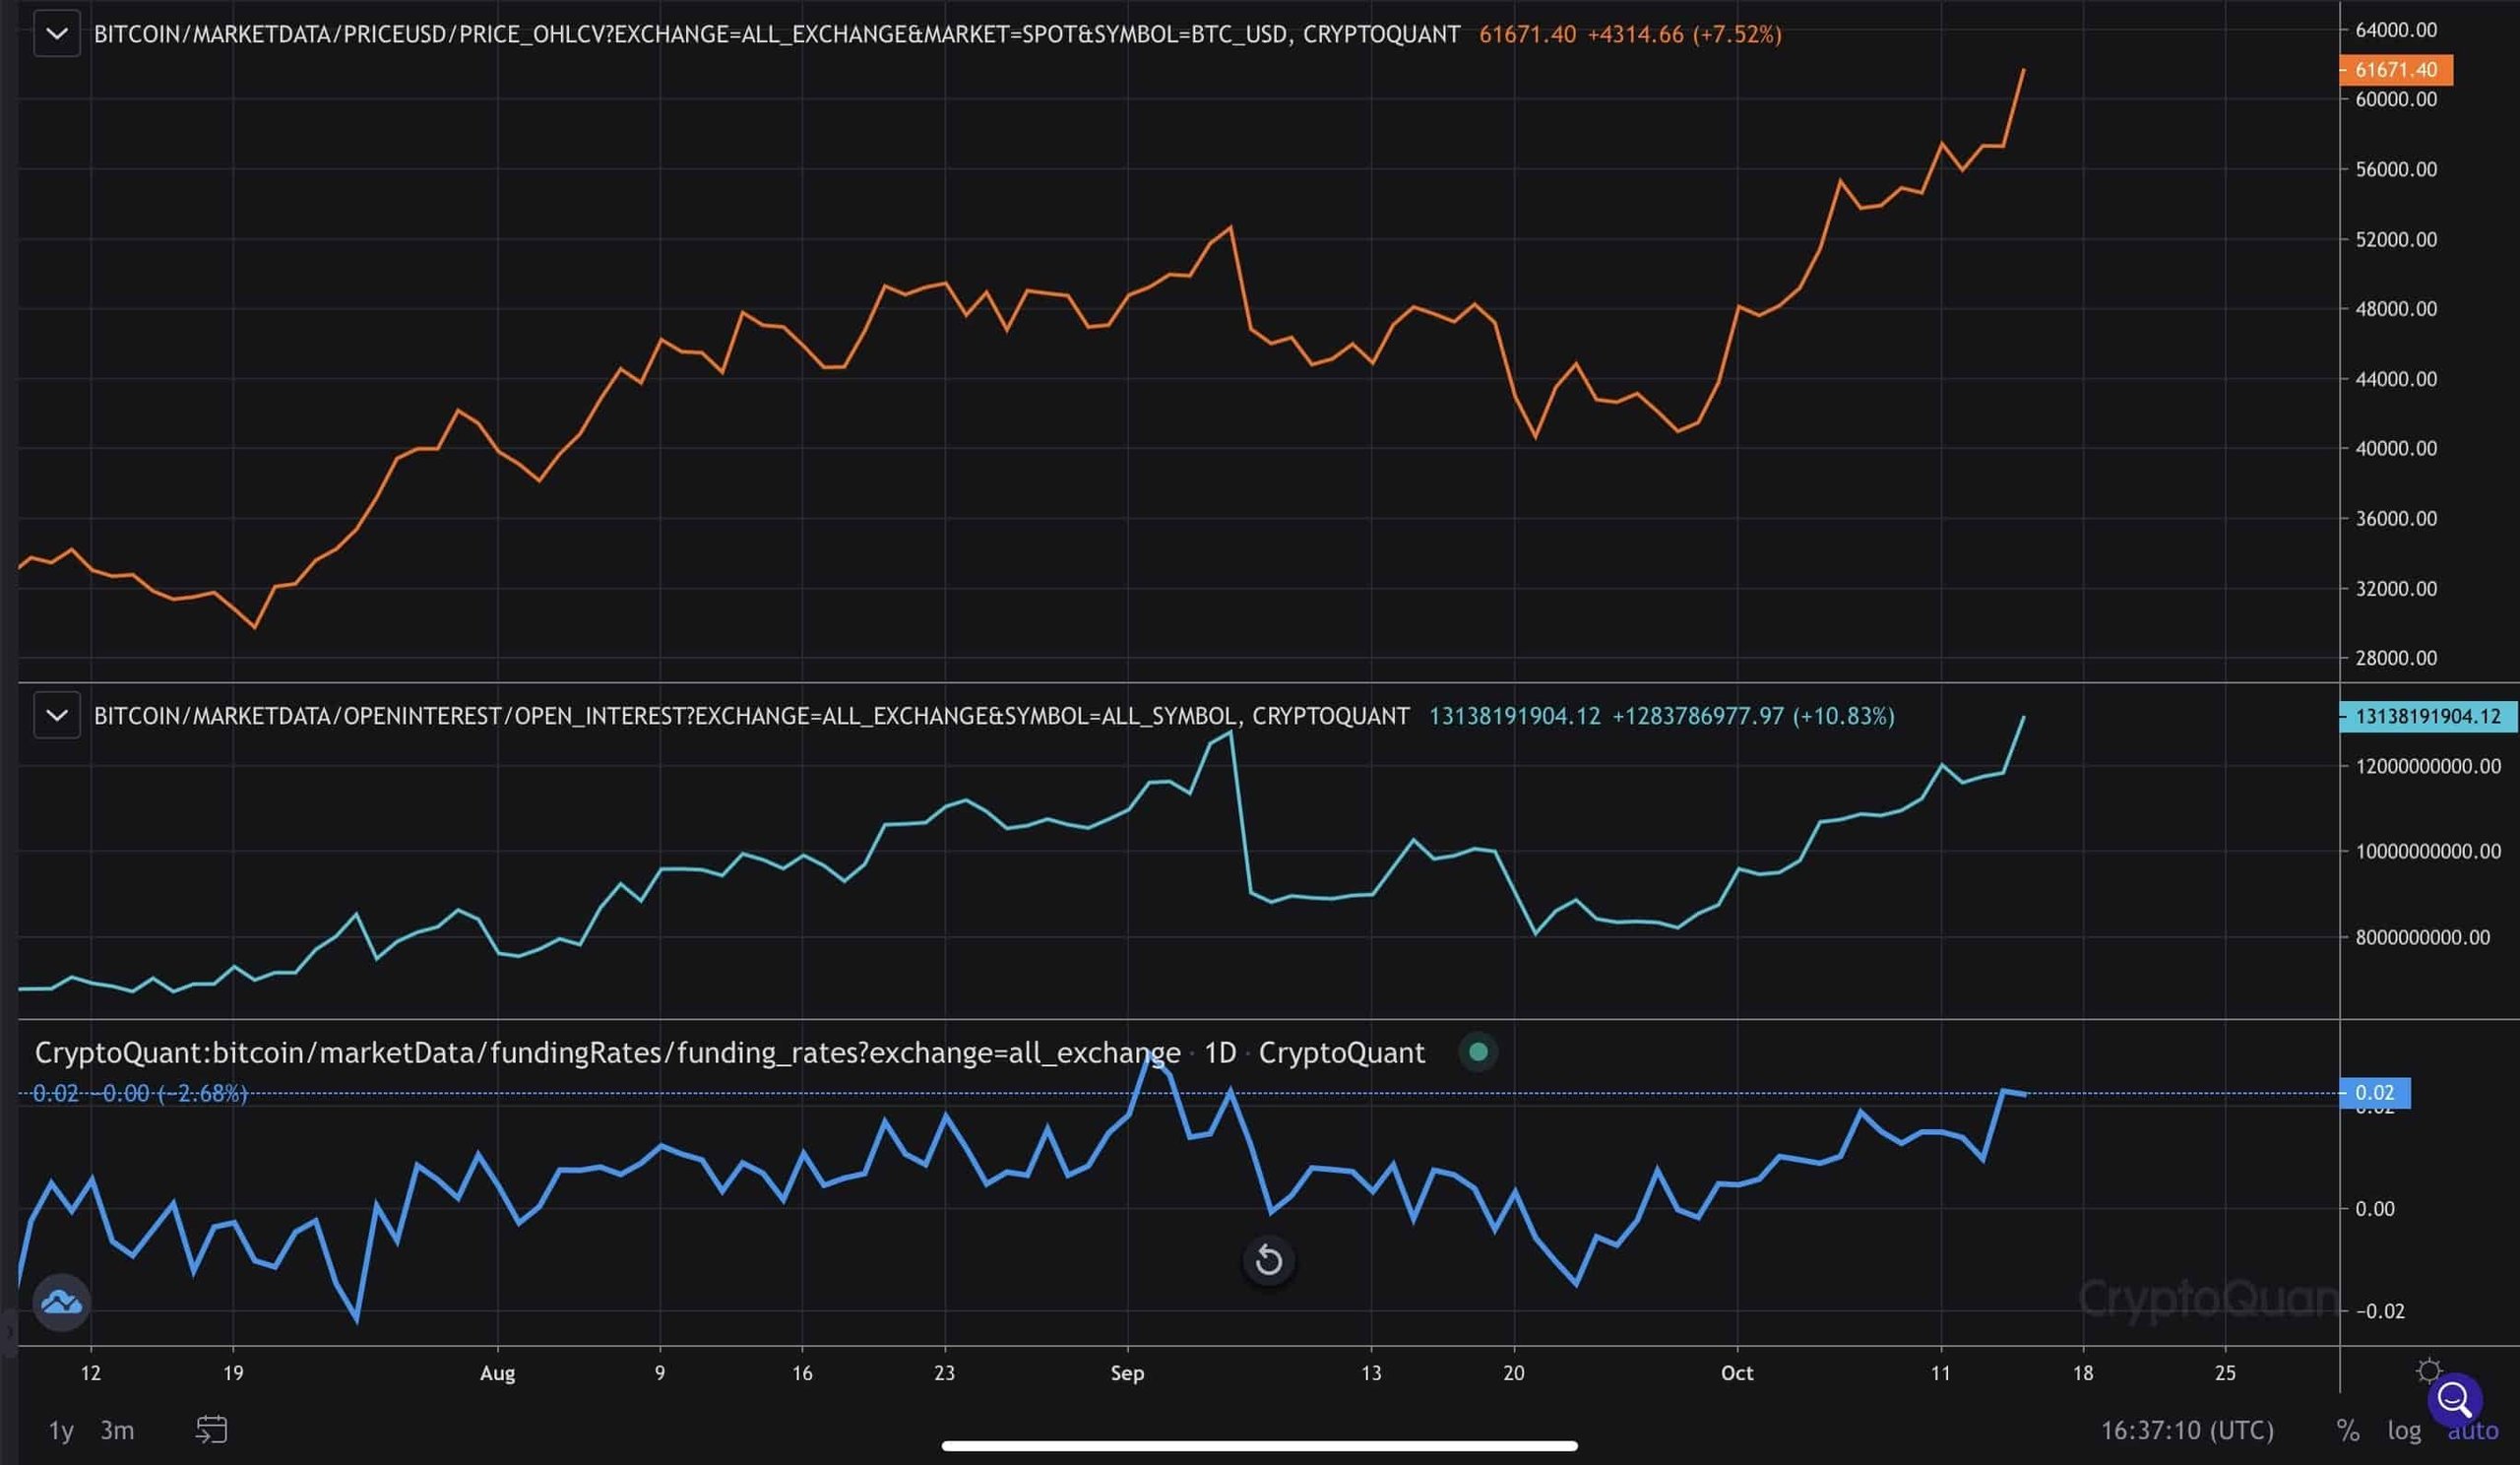This screenshot has width=2520, height=1465.
Task: Click the teal open interest value label
Action: [x=2427, y=716]
